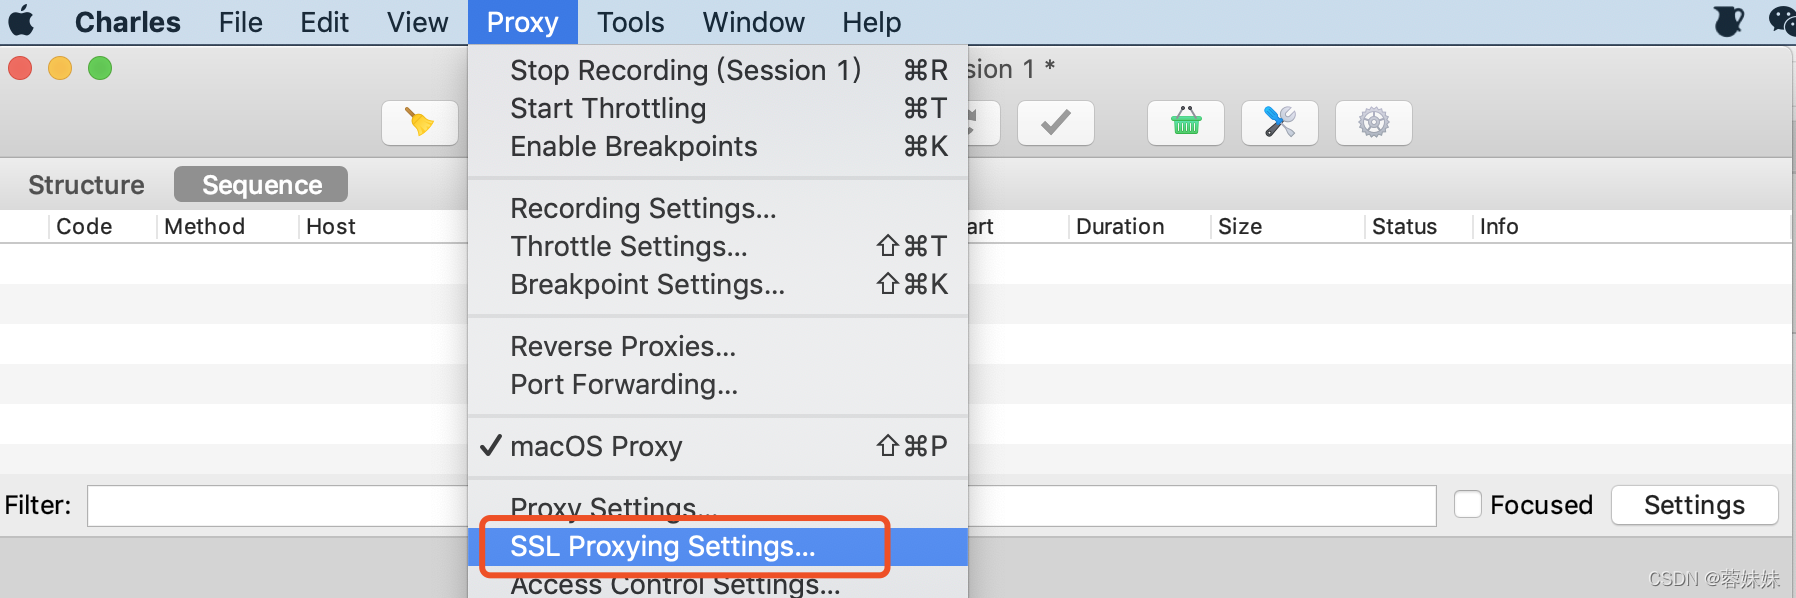Click the broom clear session icon

click(x=420, y=123)
